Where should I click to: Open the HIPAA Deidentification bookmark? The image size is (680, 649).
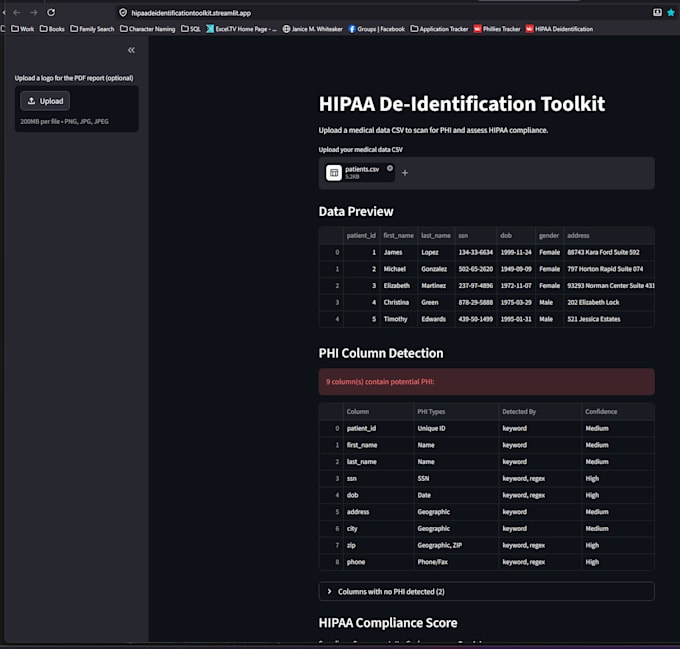(x=559, y=29)
